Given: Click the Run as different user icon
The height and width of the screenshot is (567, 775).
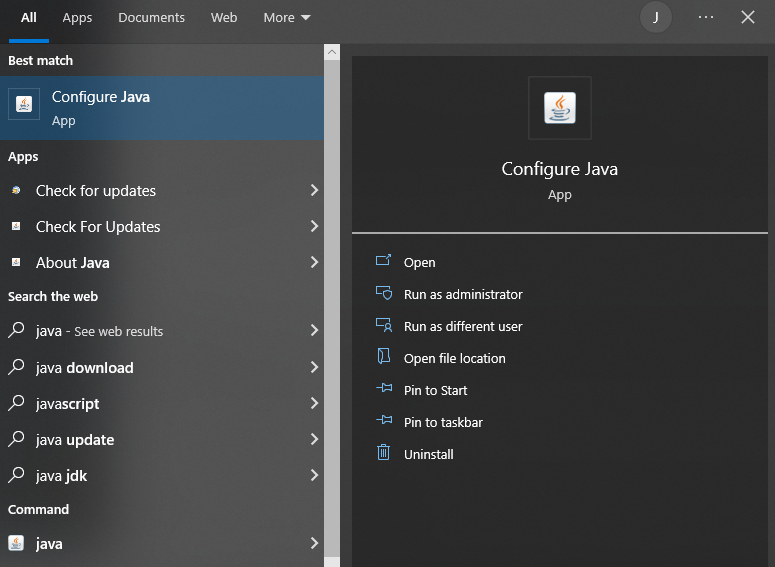Looking at the screenshot, I should point(384,325).
